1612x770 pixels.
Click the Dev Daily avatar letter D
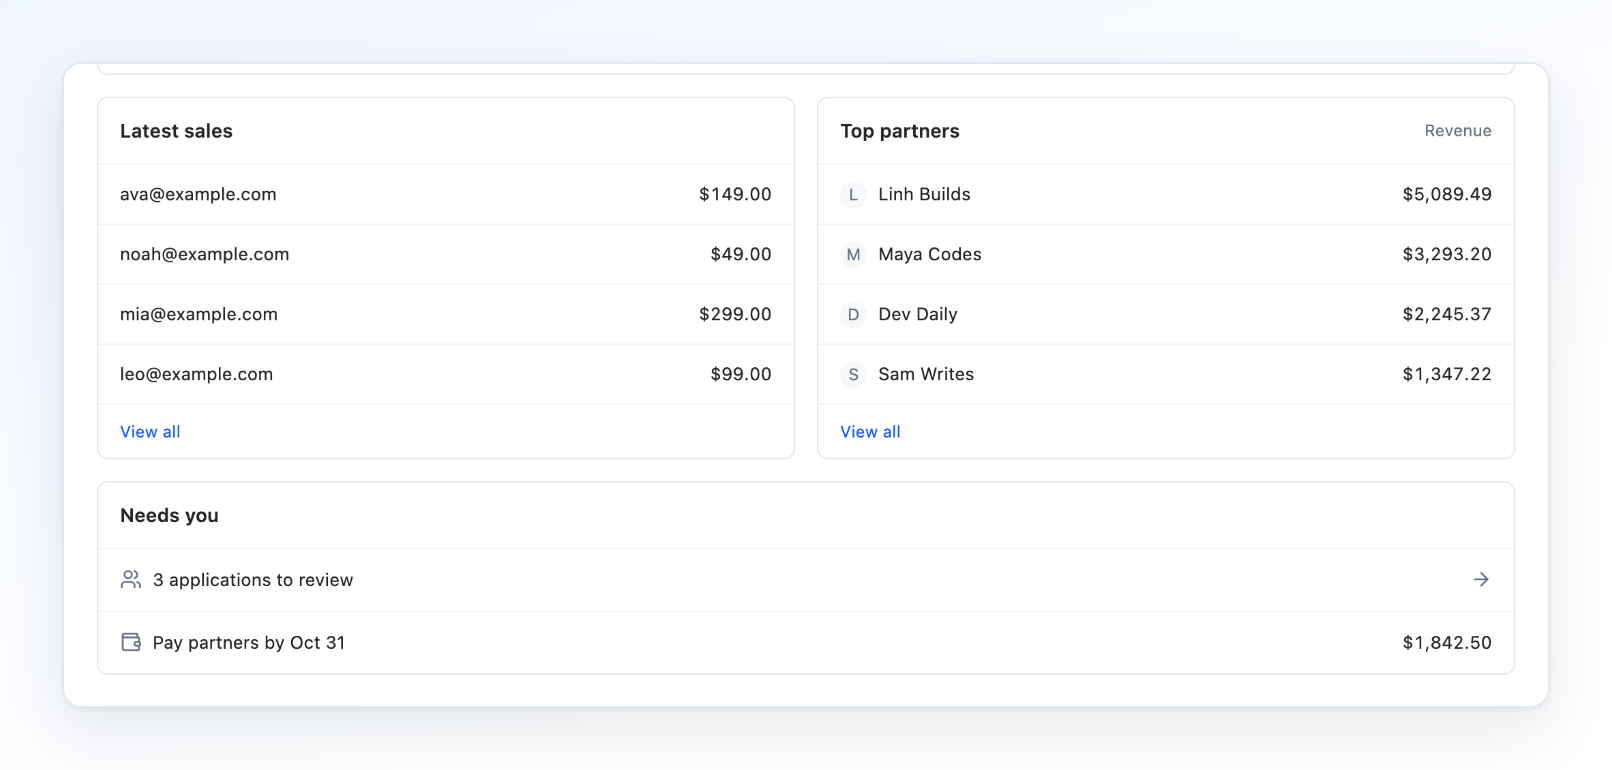point(853,315)
